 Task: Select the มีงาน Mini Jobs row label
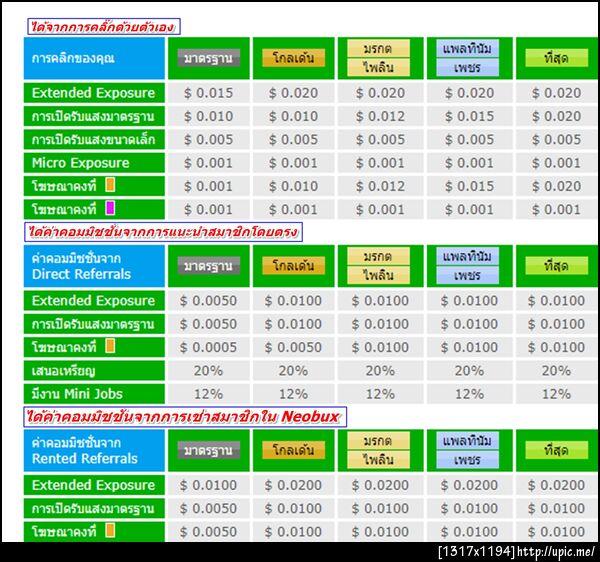pyautogui.click(x=94, y=394)
